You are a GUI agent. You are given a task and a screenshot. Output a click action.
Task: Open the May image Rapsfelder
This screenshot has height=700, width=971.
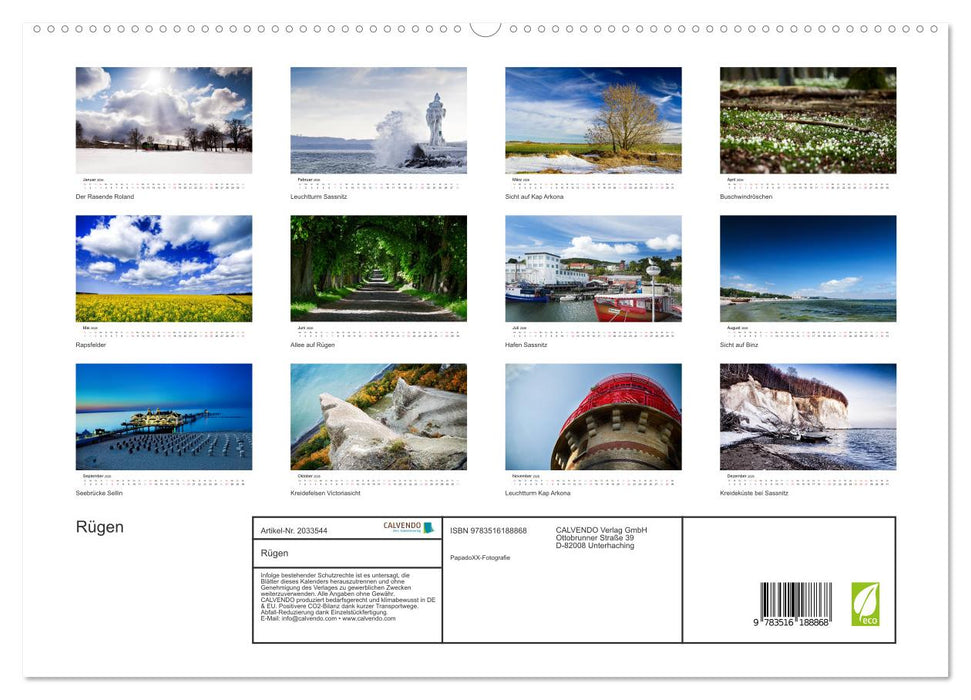[162, 268]
